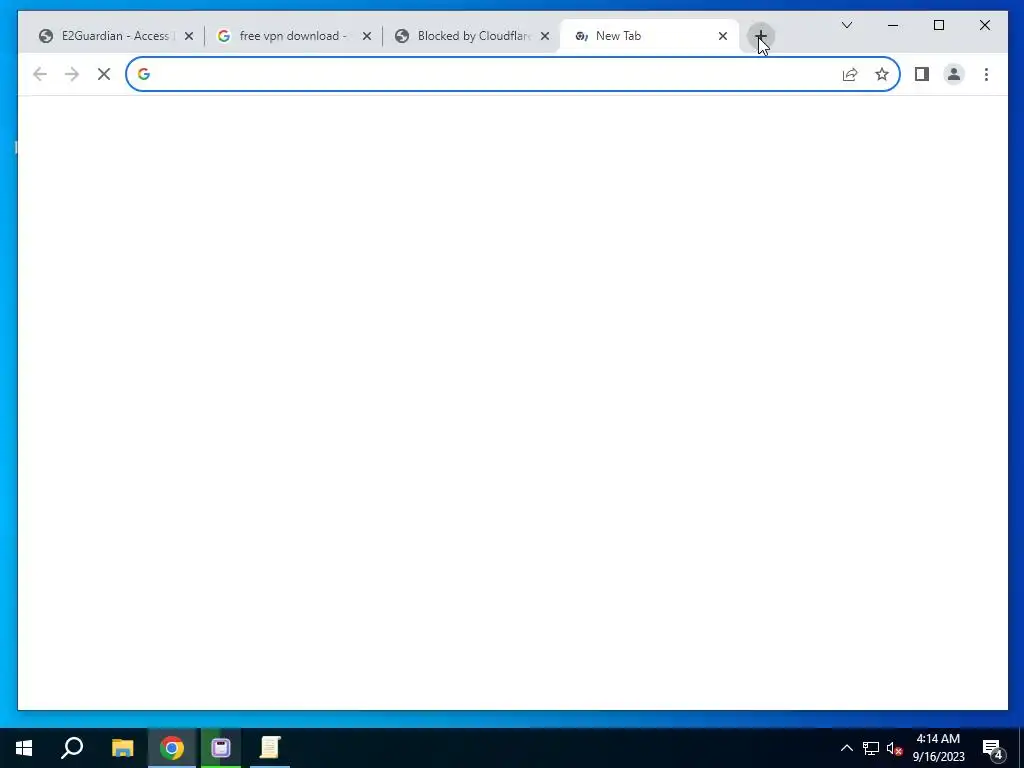Open the clock showing 4:14 AM
The width and height of the screenshot is (1024, 768).
[x=938, y=748]
